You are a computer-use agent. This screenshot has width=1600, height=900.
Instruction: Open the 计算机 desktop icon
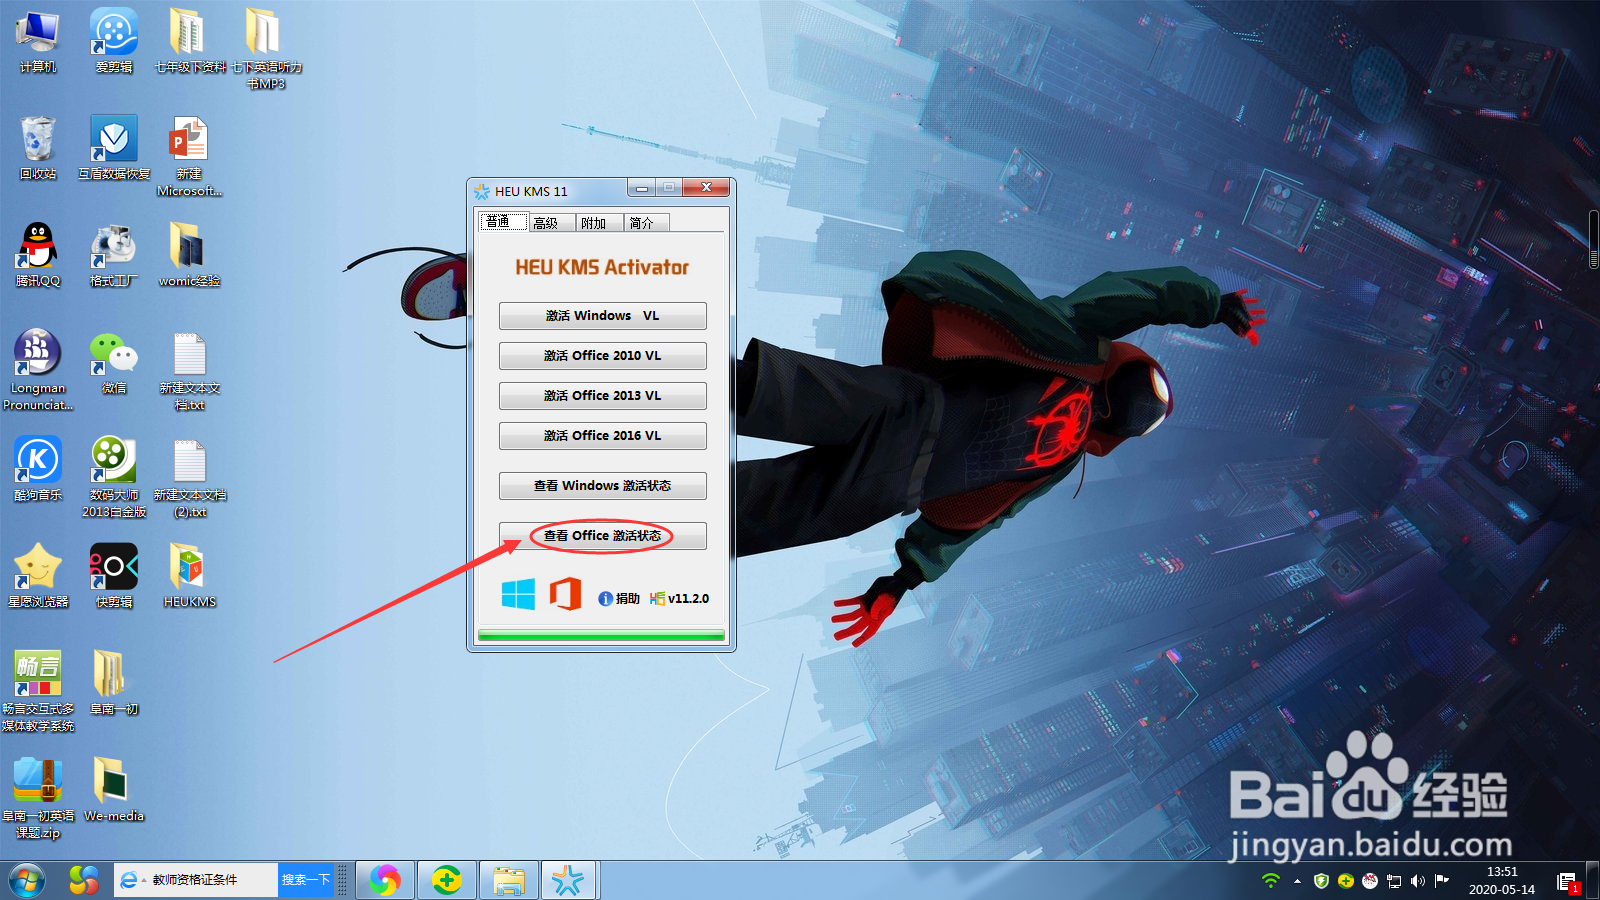(38, 43)
